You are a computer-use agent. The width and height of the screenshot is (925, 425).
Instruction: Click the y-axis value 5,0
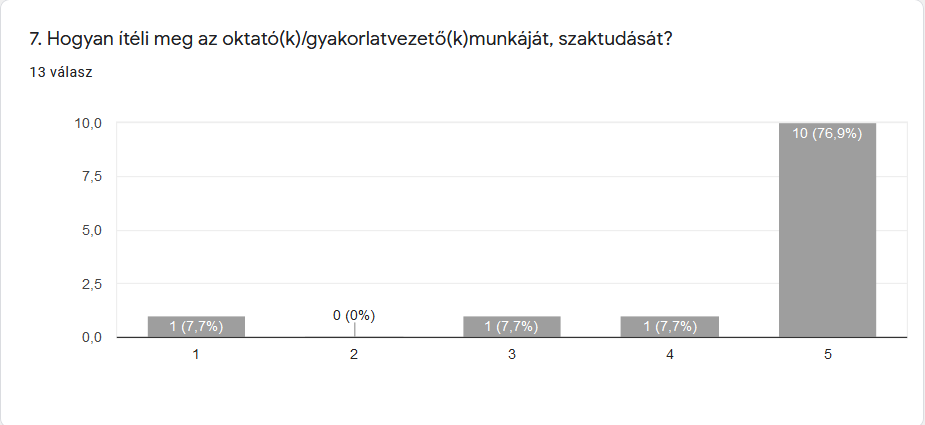pyautogui.click(x=91, y=230)
